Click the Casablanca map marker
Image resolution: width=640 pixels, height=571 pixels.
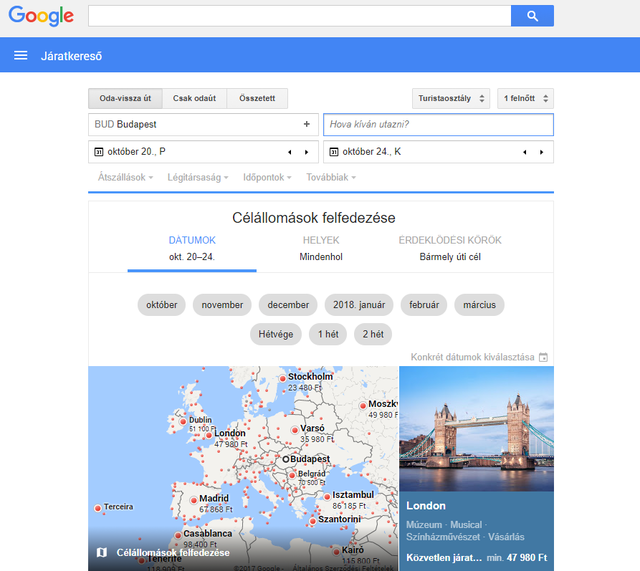[178, 535]
